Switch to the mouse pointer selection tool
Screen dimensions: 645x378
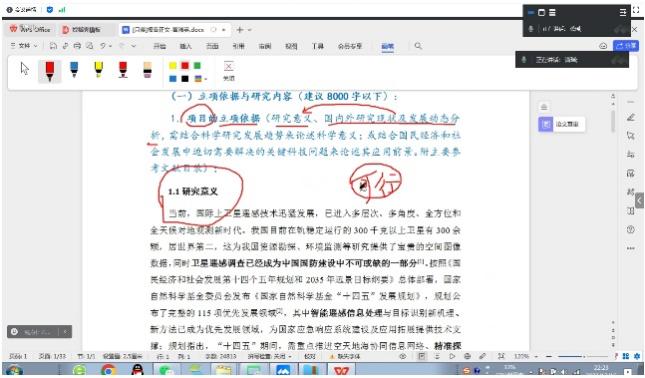(x=25, y=69)
